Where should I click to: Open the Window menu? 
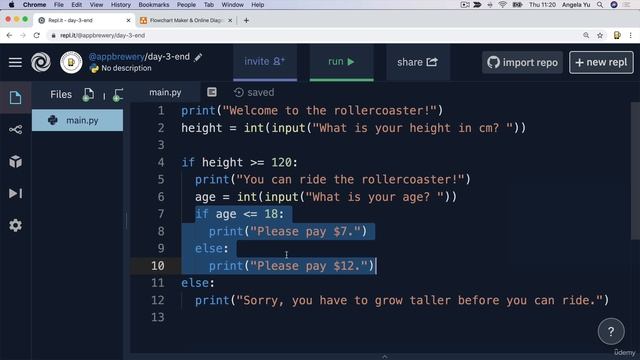[233, 5]
